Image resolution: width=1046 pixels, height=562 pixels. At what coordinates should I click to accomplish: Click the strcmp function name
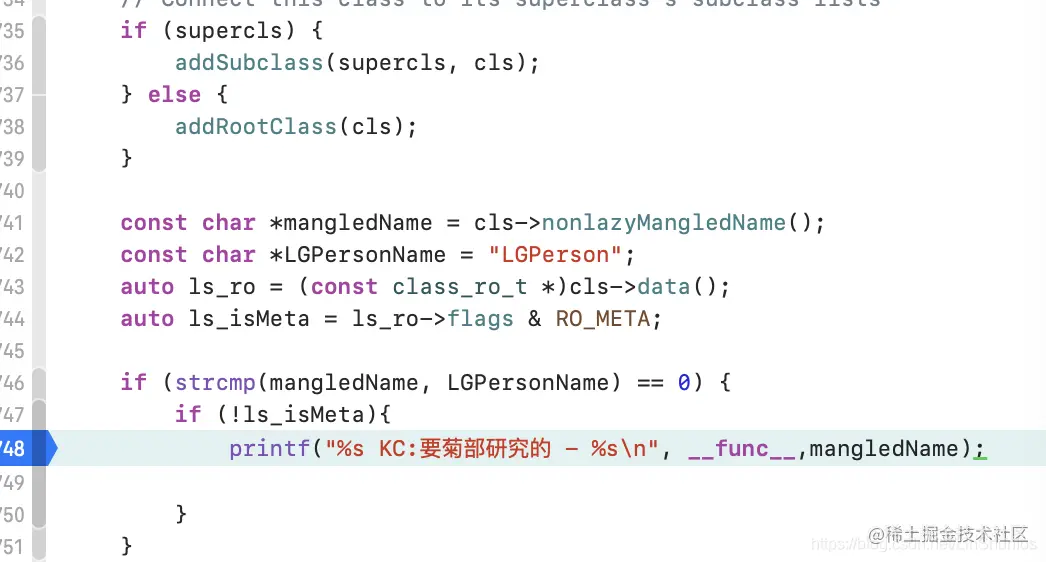click(215, 383)
